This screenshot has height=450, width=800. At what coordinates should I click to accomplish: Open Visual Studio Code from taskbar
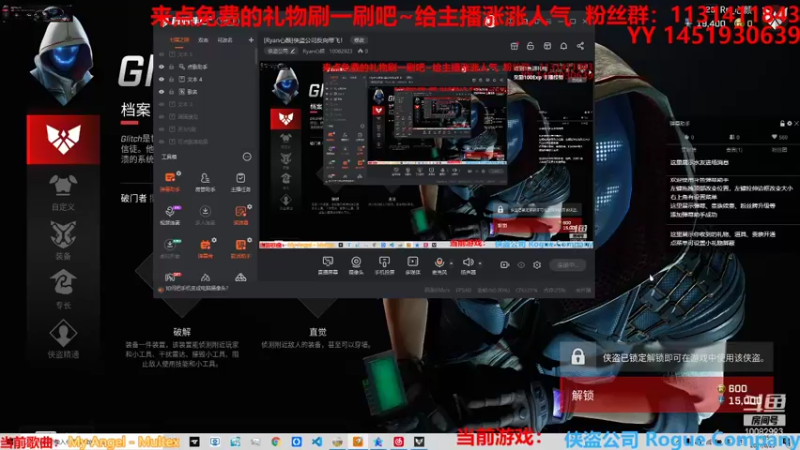click(x=317, y=441)
